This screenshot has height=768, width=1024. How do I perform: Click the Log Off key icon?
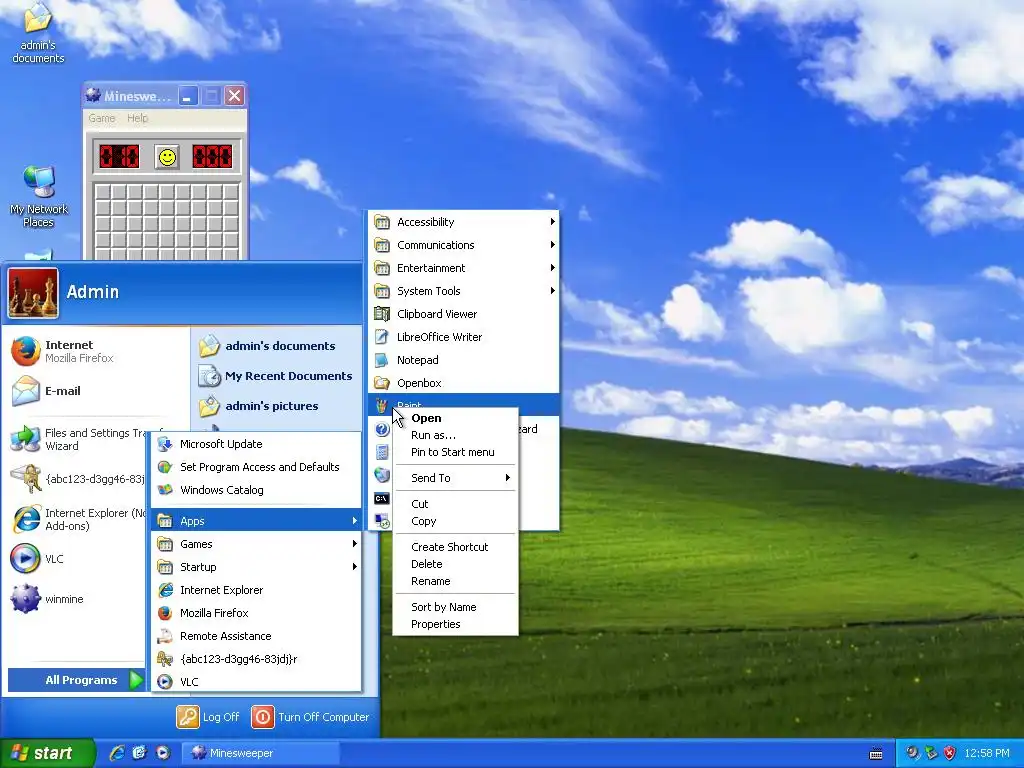(187, 717)
